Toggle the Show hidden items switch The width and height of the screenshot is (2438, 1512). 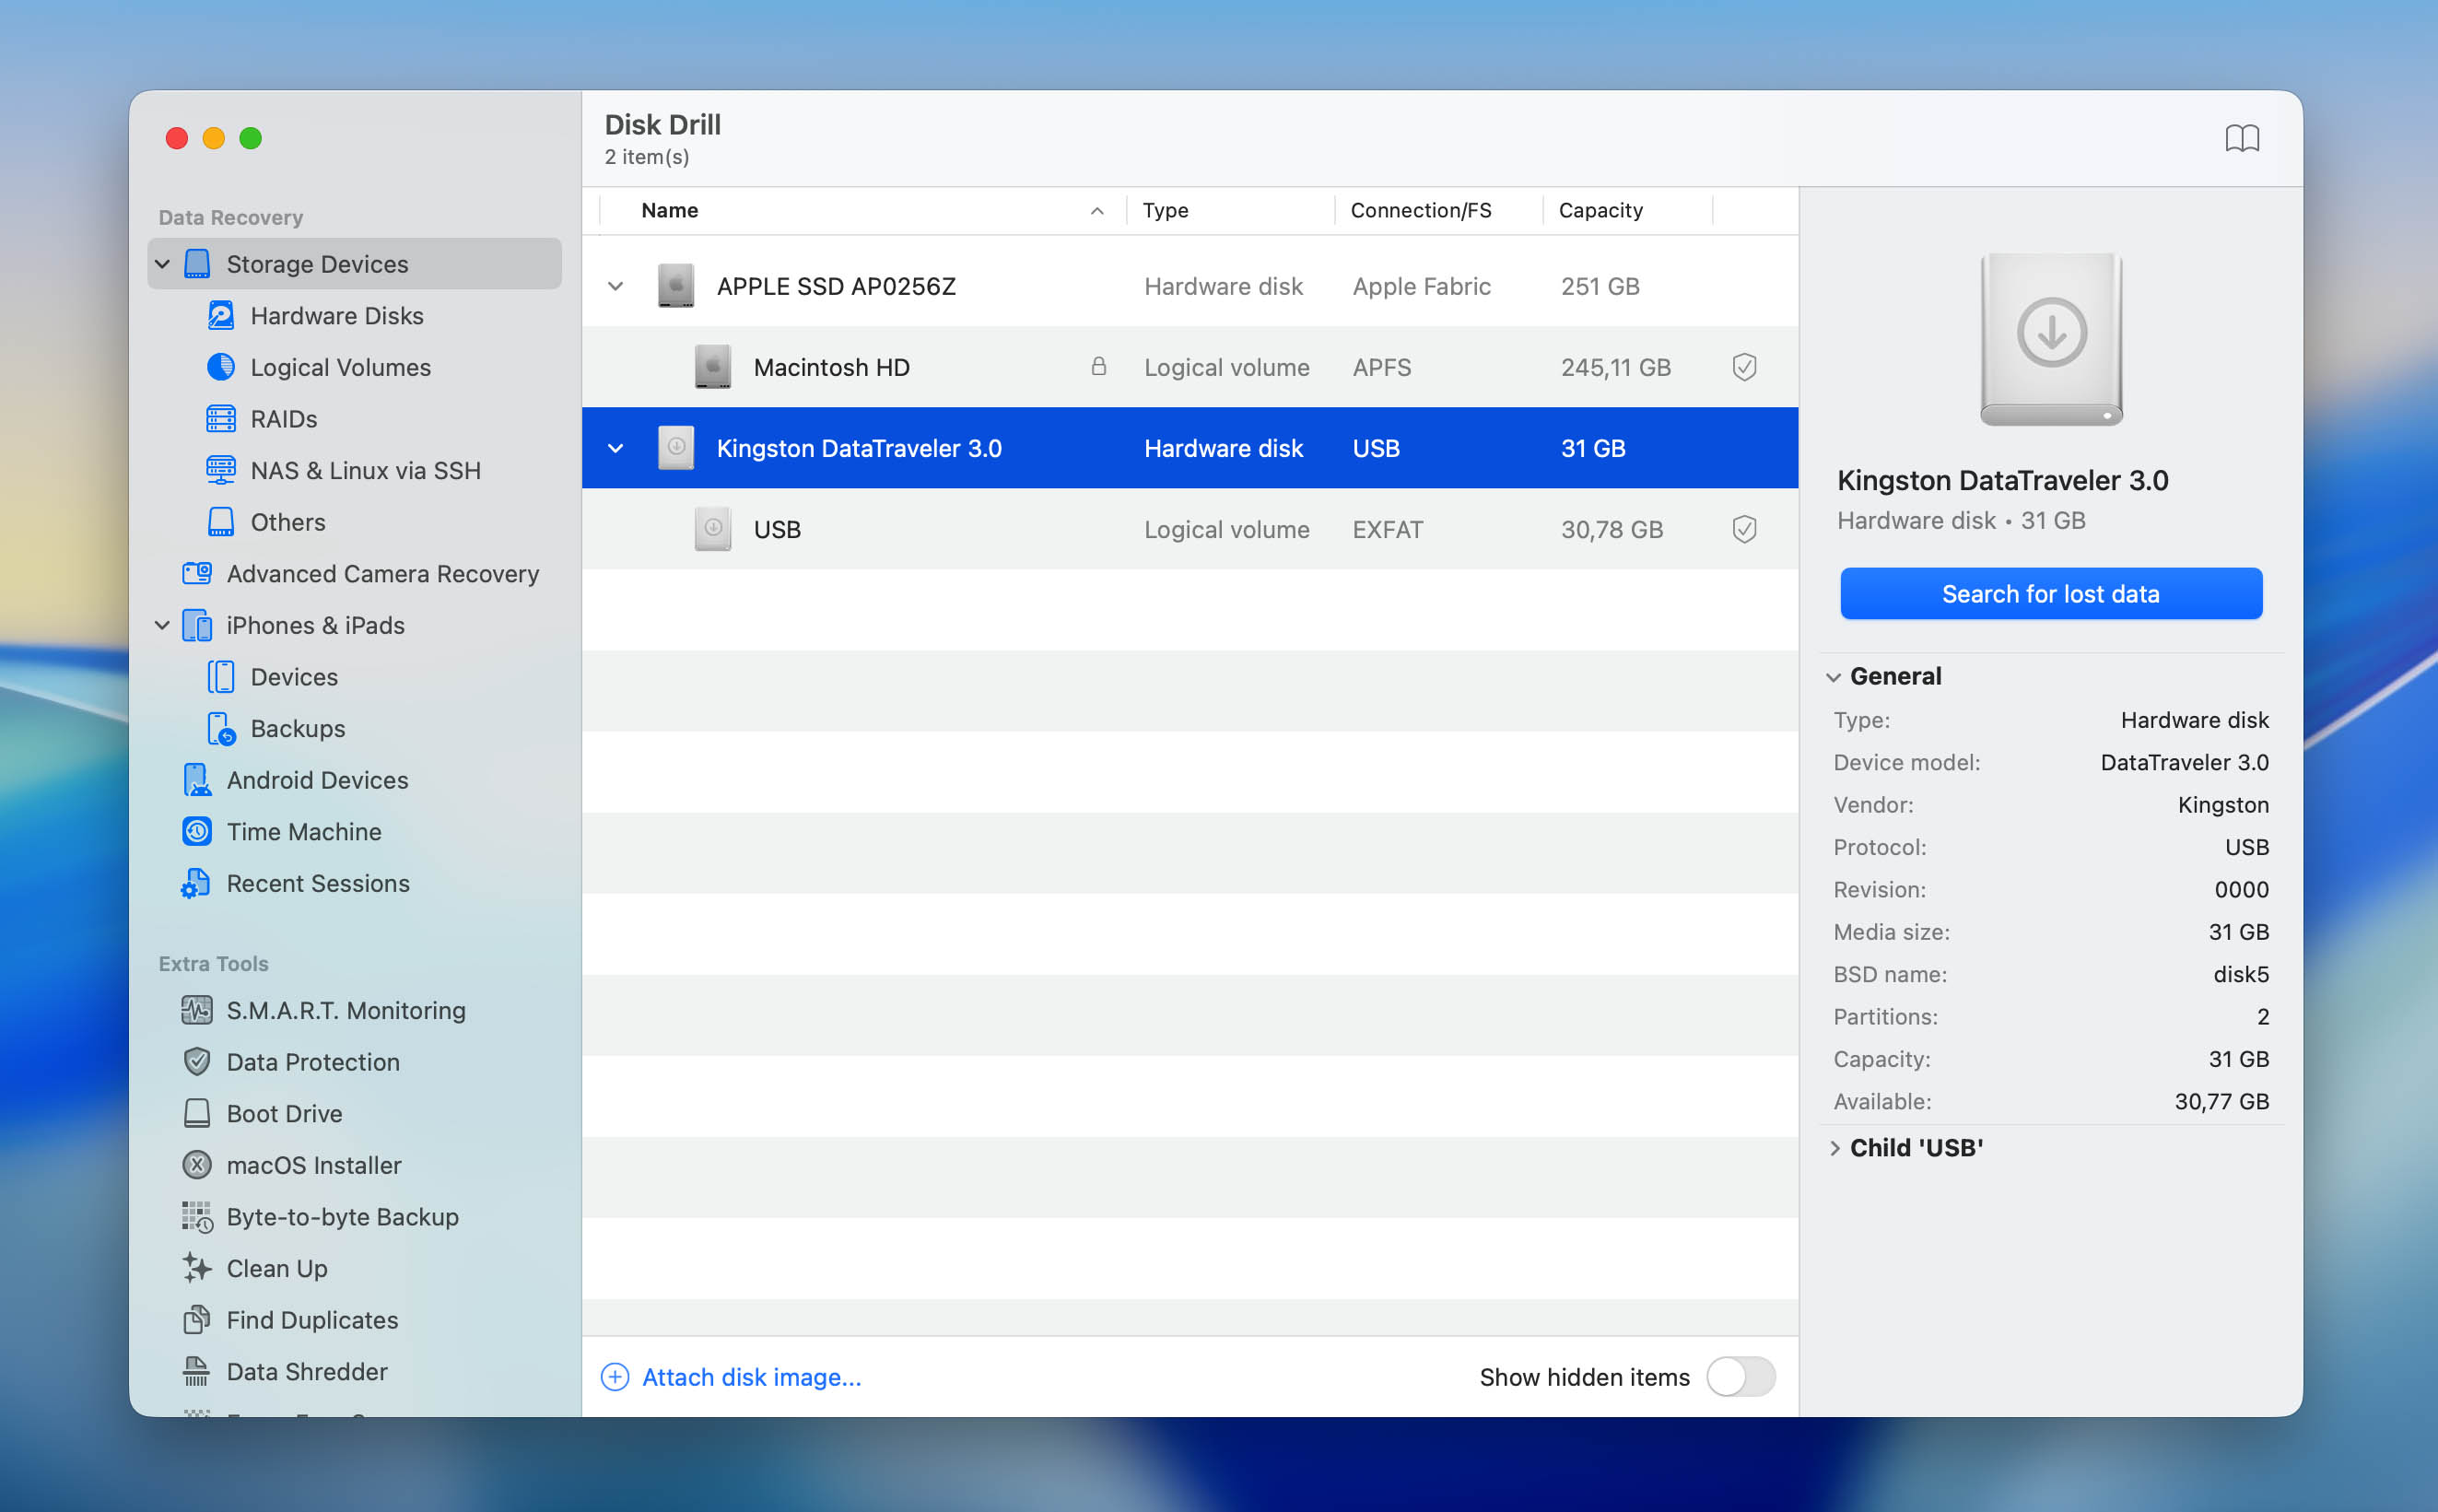coord(1740,1376)
